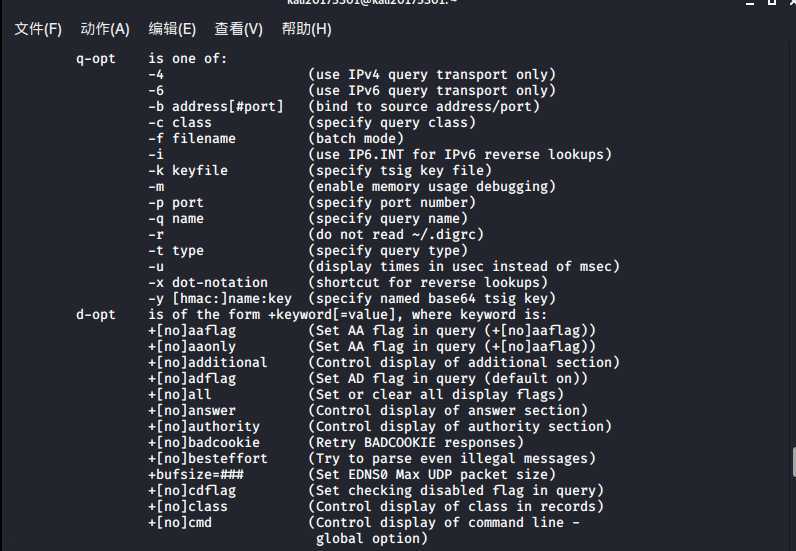Click the +[no]badcookie option line
The image size is (796, 551).
(336, 443)
